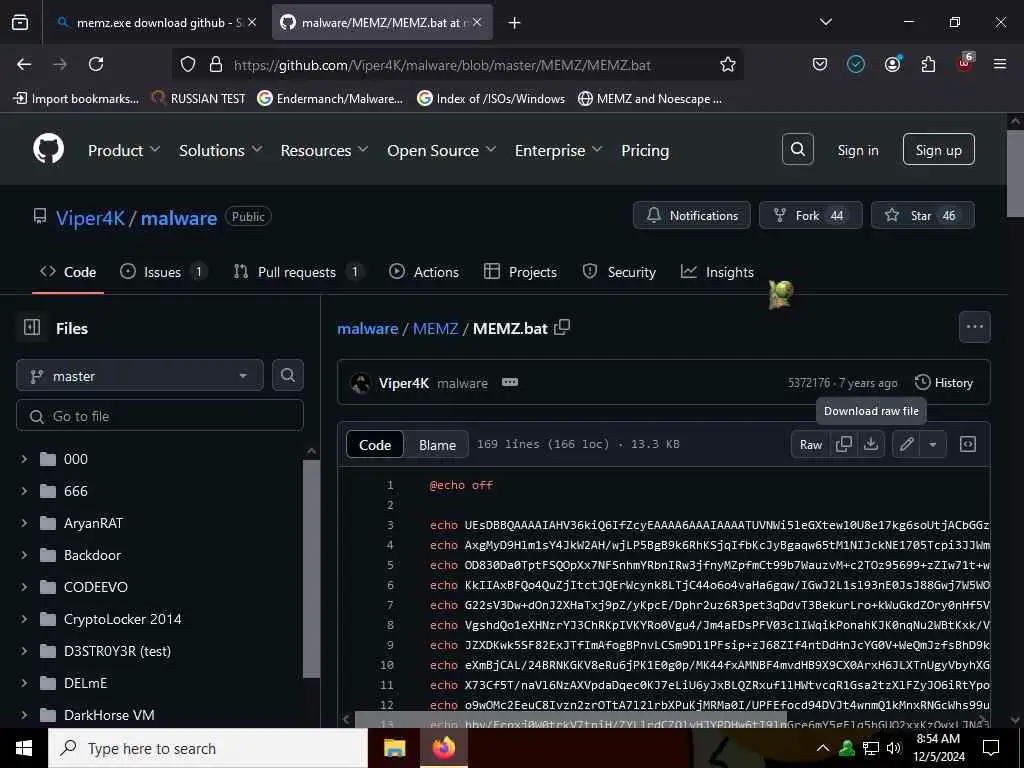Click Firefox icon in taskbar
This screenshot has height=768, width=1024.
coord(443,748)
